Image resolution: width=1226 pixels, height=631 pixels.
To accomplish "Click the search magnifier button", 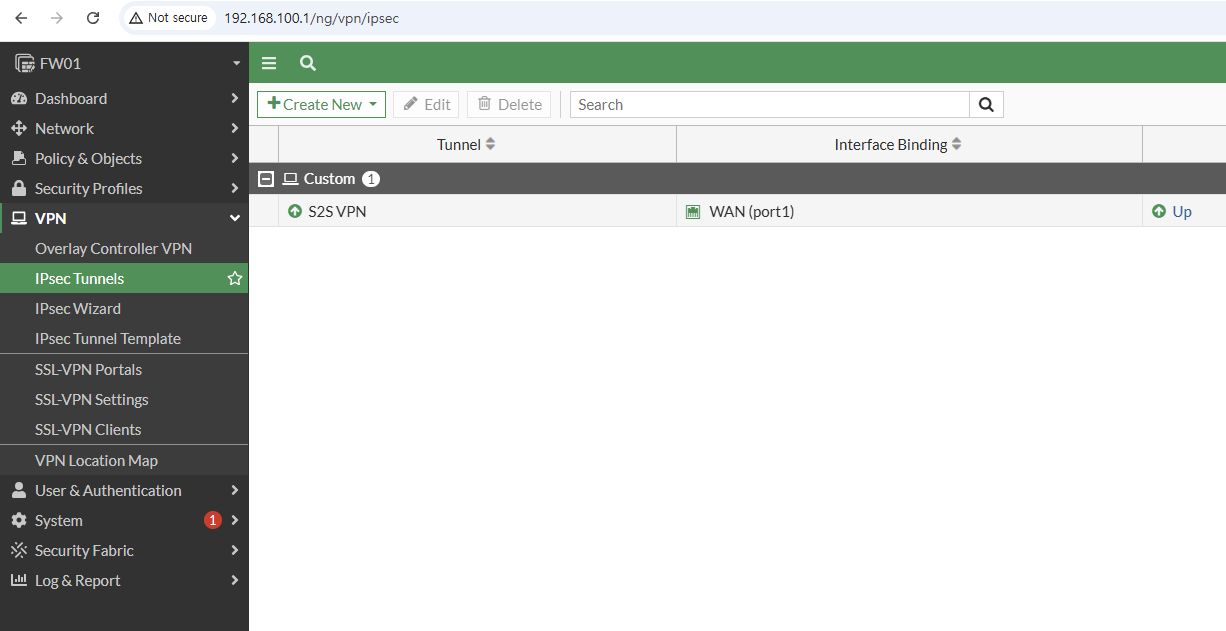I will click(x=986, y=104).
